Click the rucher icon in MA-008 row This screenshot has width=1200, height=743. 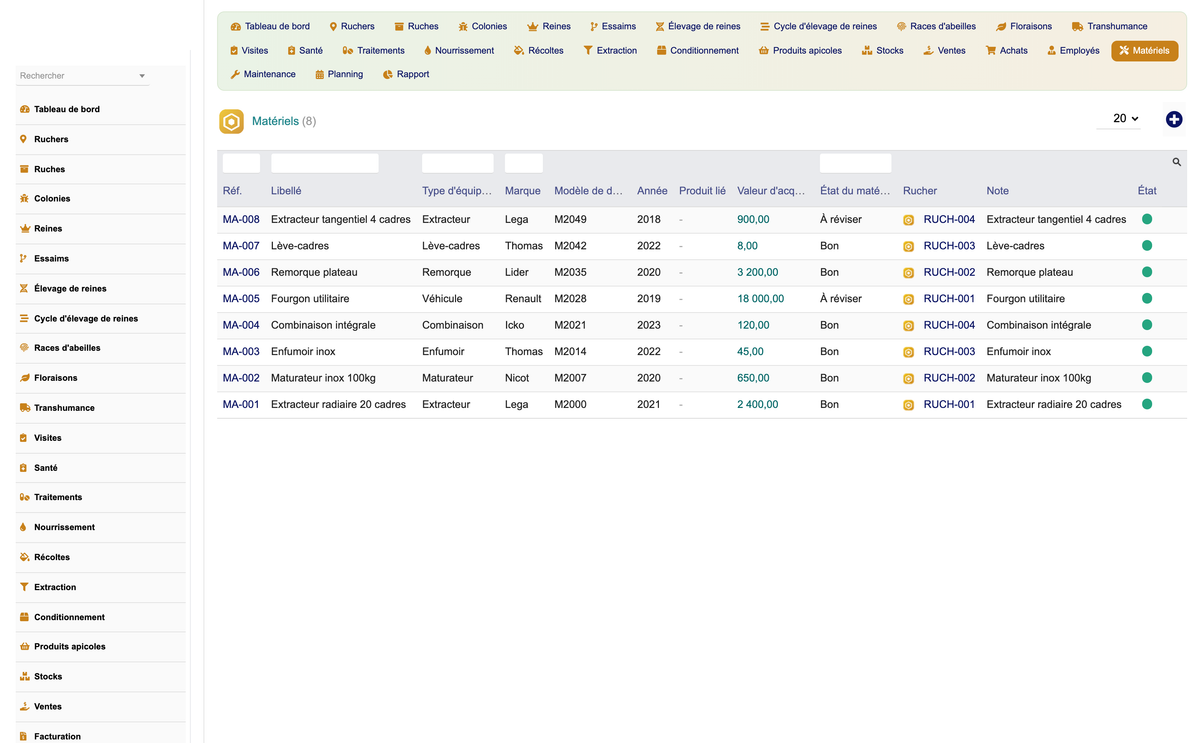[909, 220]
